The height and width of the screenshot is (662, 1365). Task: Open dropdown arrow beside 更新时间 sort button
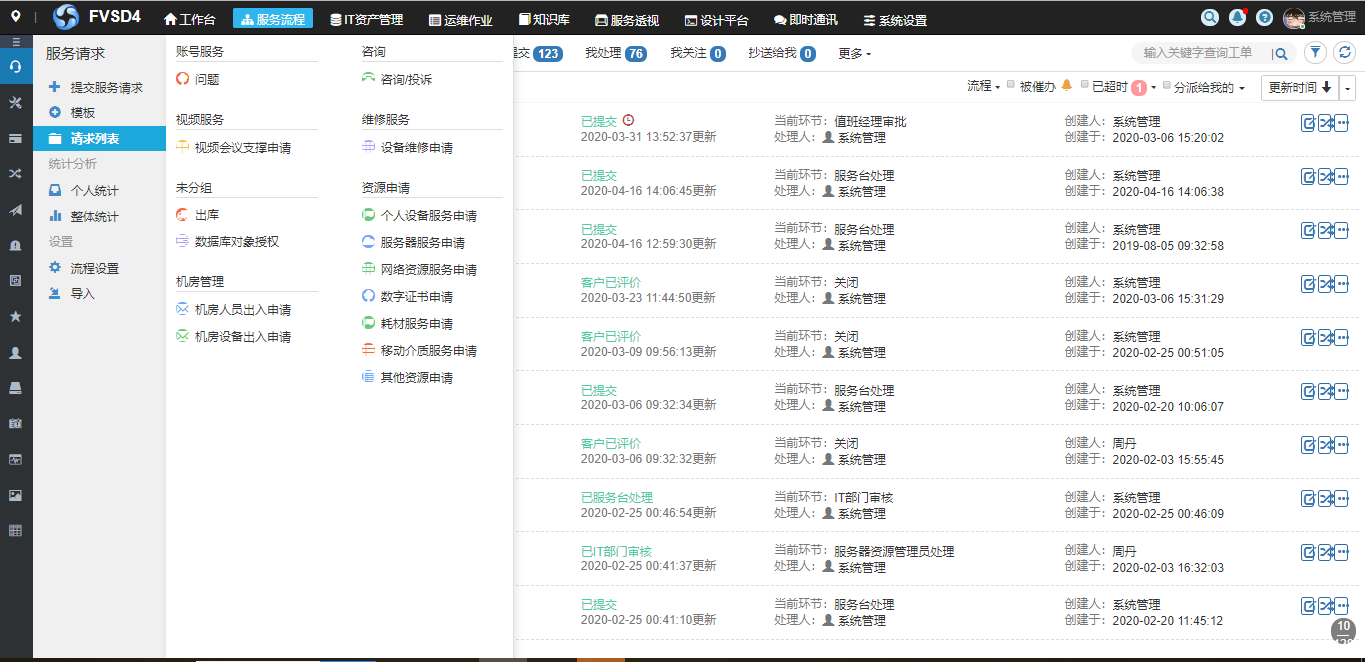point(1348,88)
